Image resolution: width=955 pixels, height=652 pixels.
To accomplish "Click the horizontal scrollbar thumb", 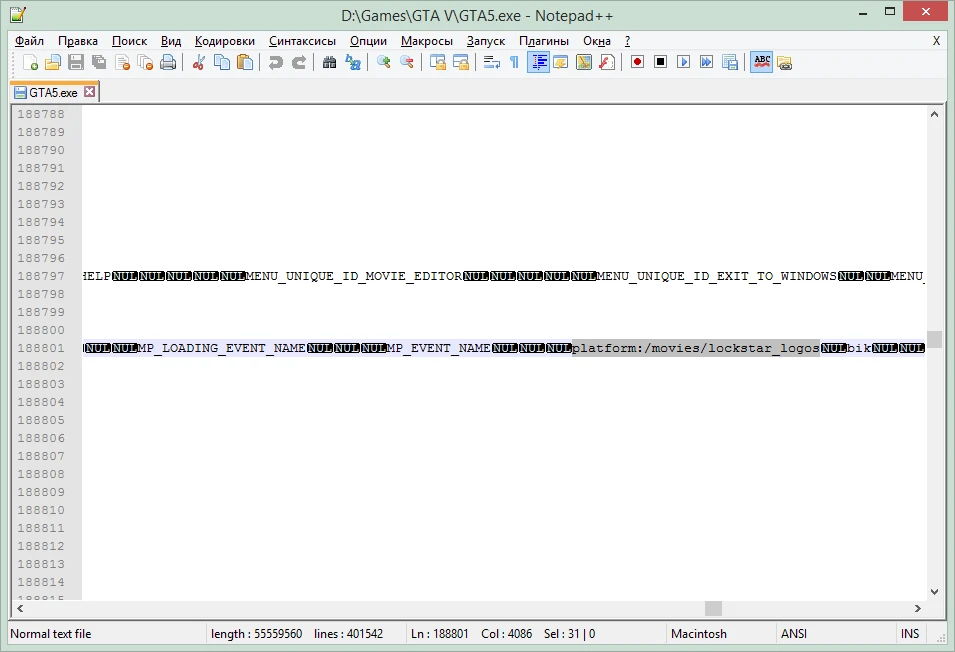I will (713, 608).
